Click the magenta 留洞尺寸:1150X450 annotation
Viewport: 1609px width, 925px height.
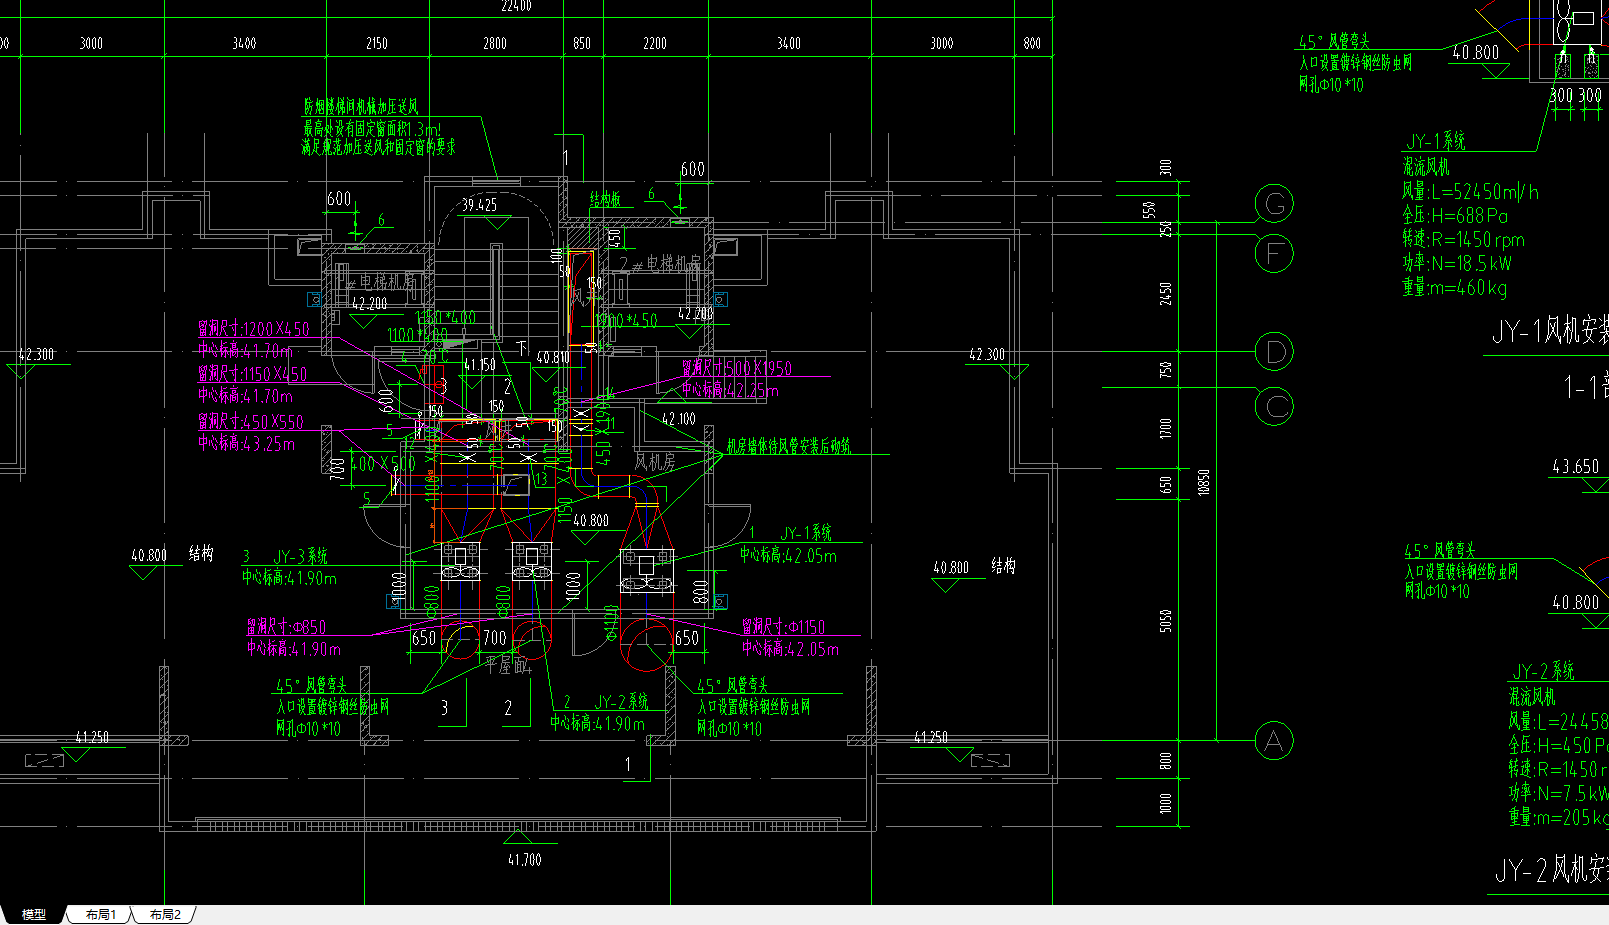tap(252, 374)
